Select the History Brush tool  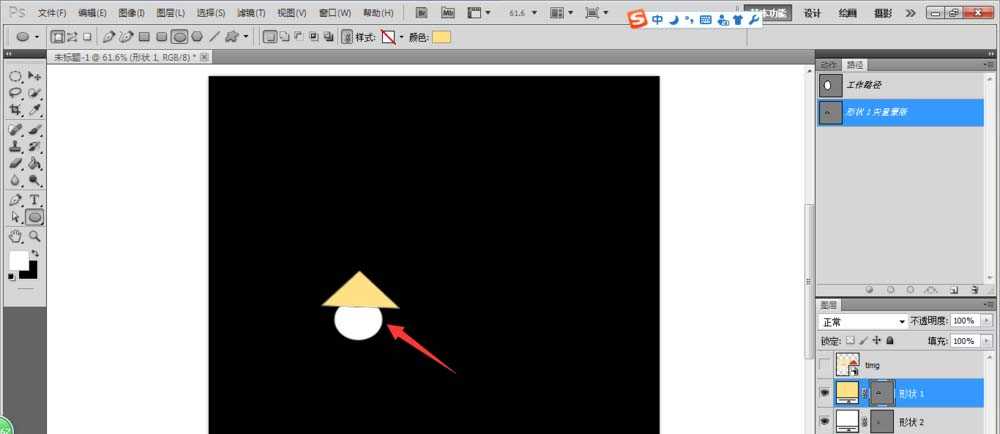click(35, 147)
